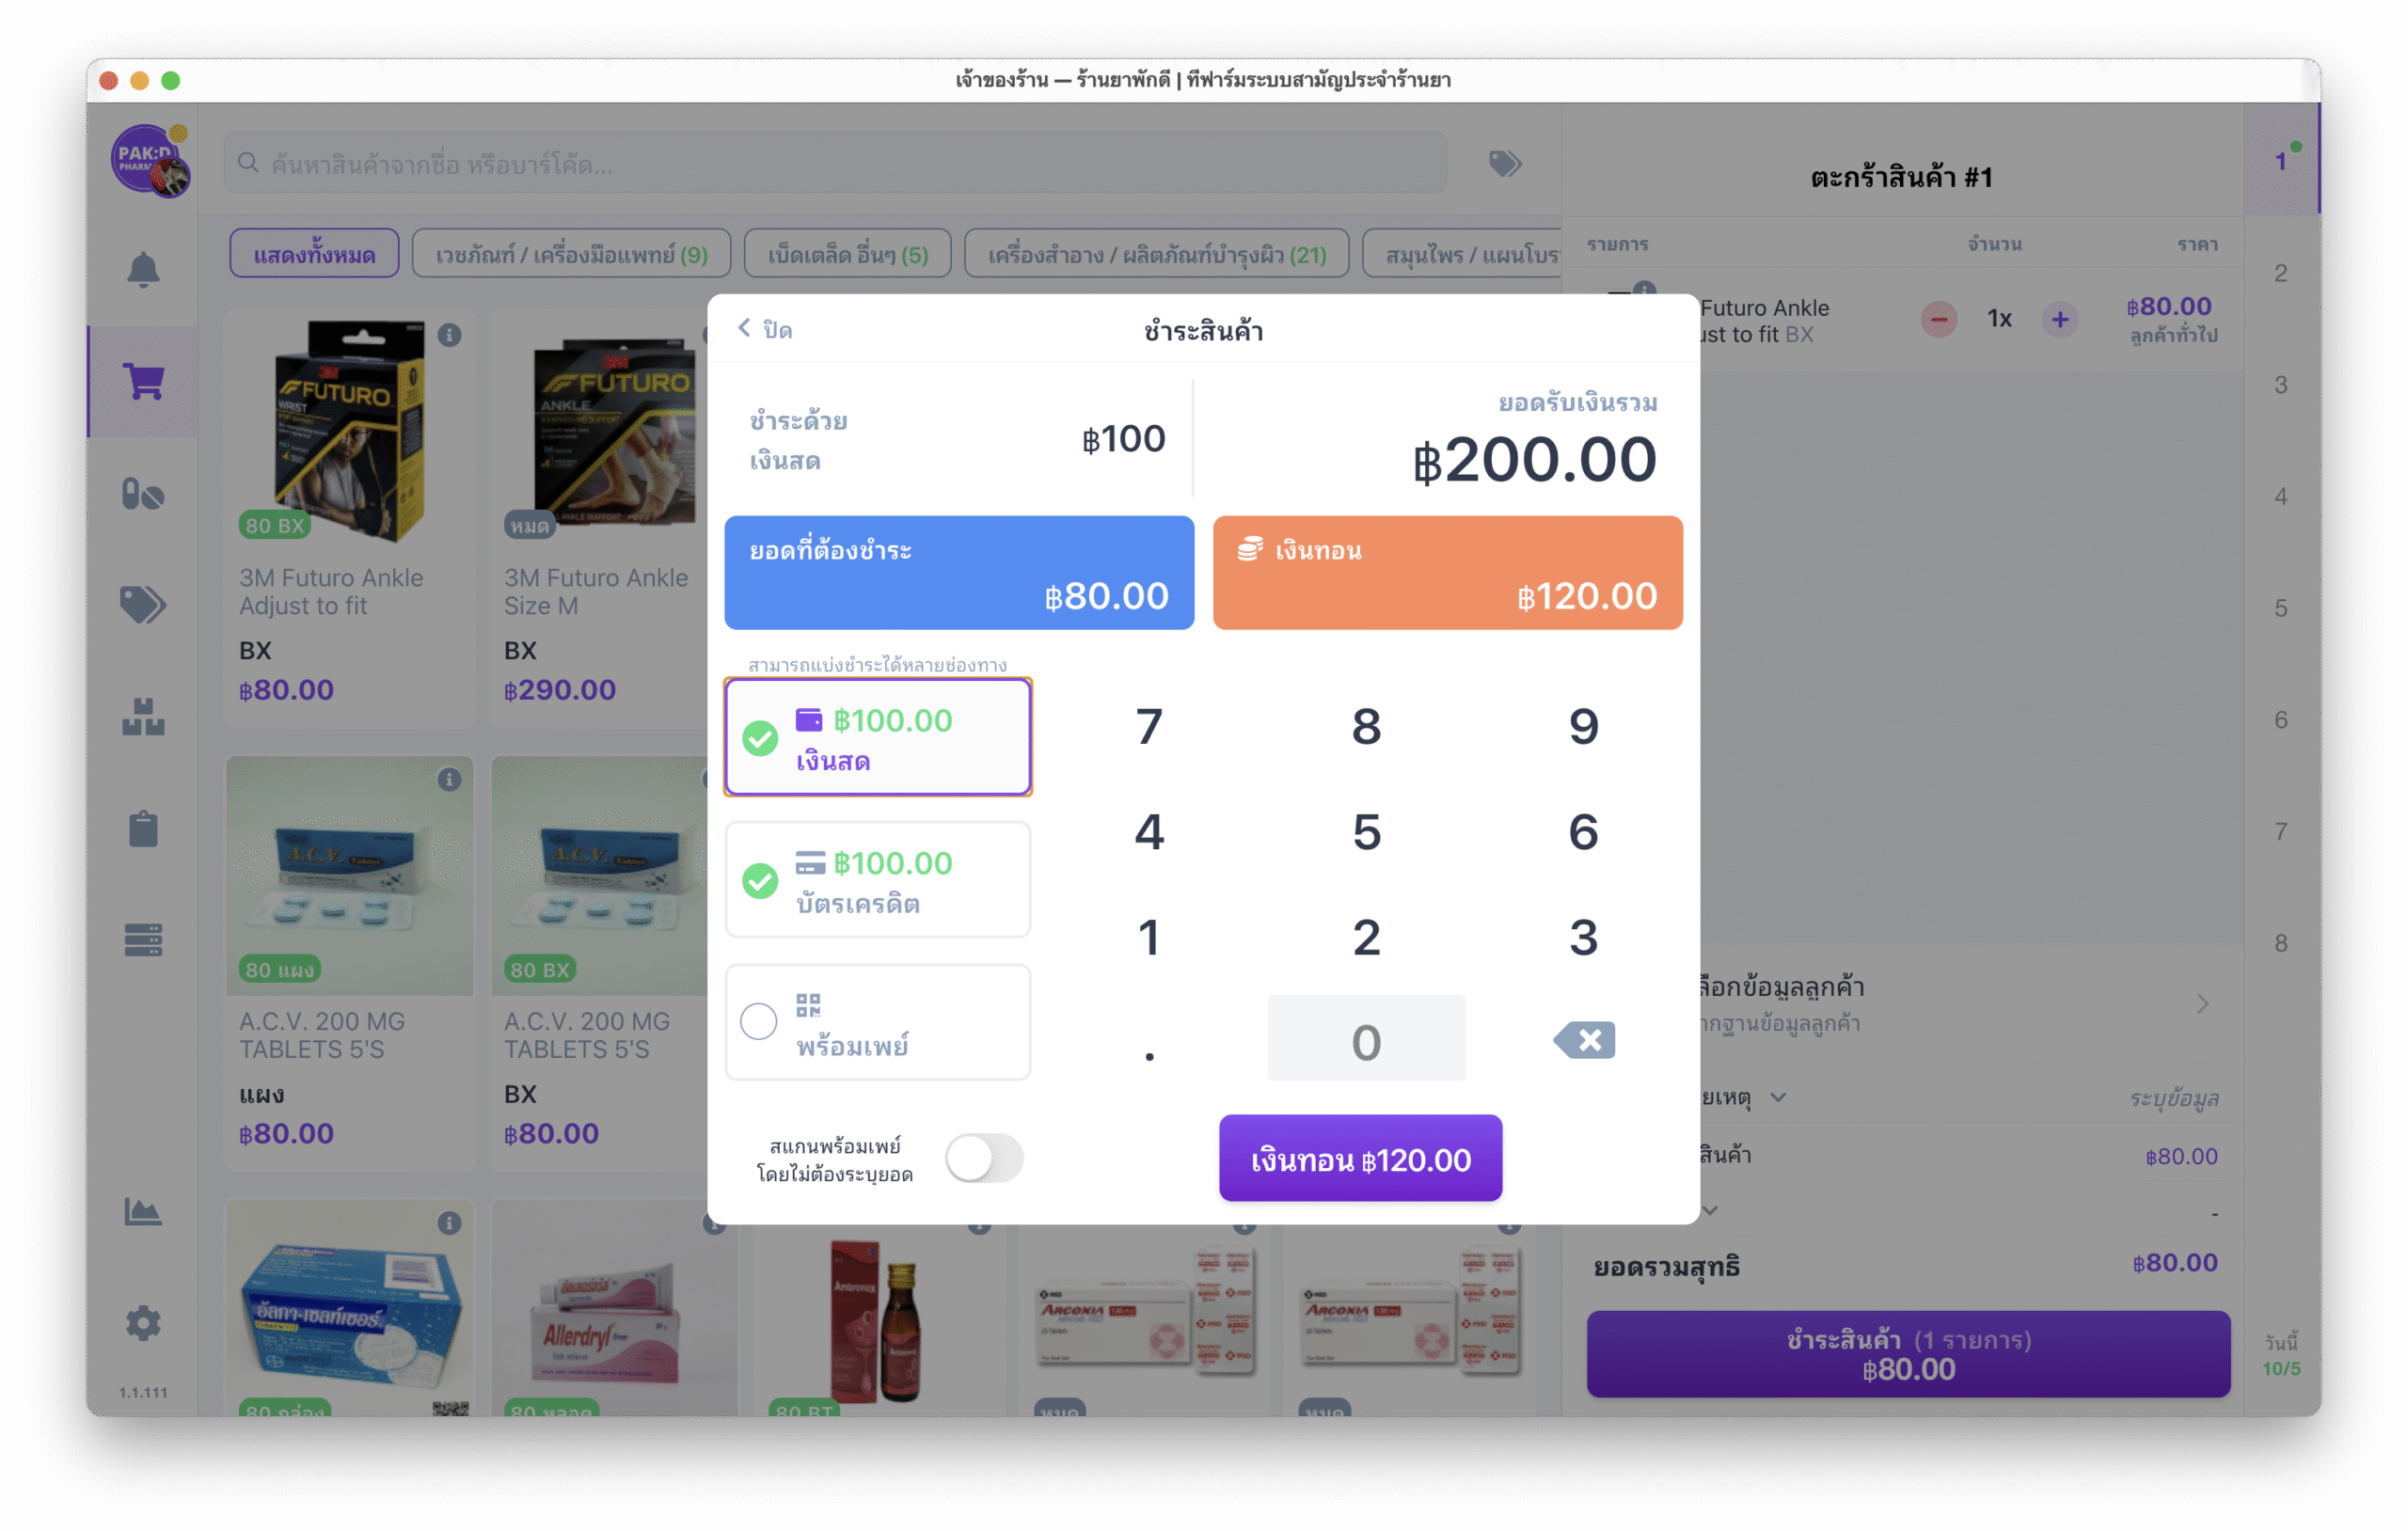Expand the customer info selection chevron
Screen dimensions: 2408x1531
tap(2202, 1003)
